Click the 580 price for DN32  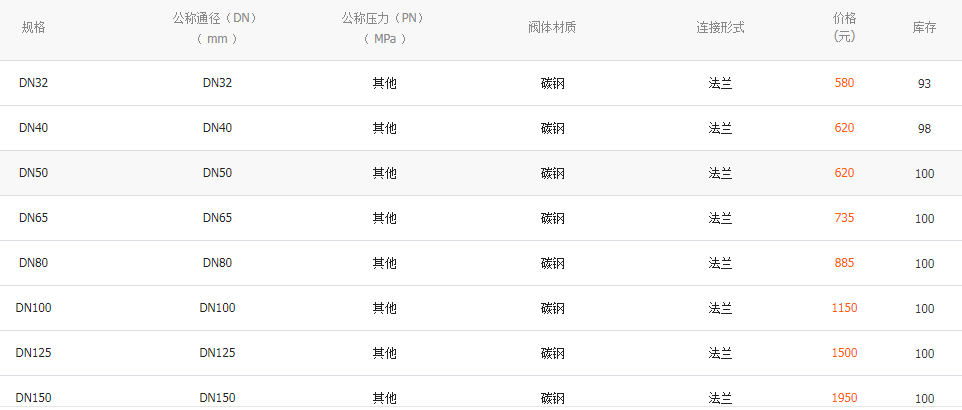coord(844,83)
